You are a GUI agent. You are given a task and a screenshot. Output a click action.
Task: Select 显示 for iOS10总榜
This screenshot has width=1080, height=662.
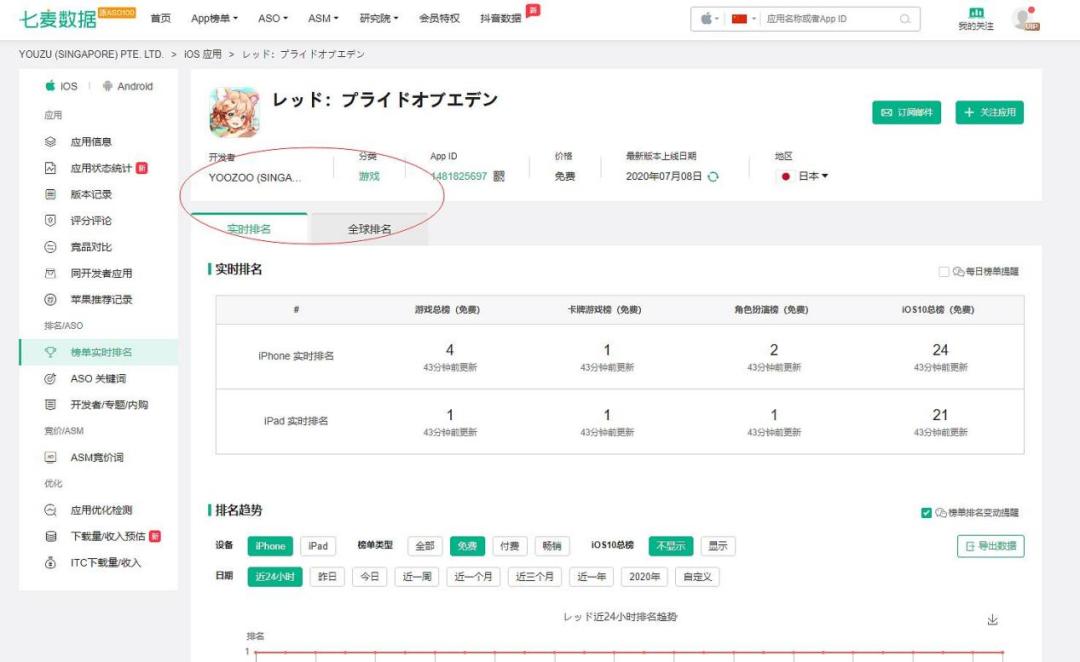coord(718,546)
